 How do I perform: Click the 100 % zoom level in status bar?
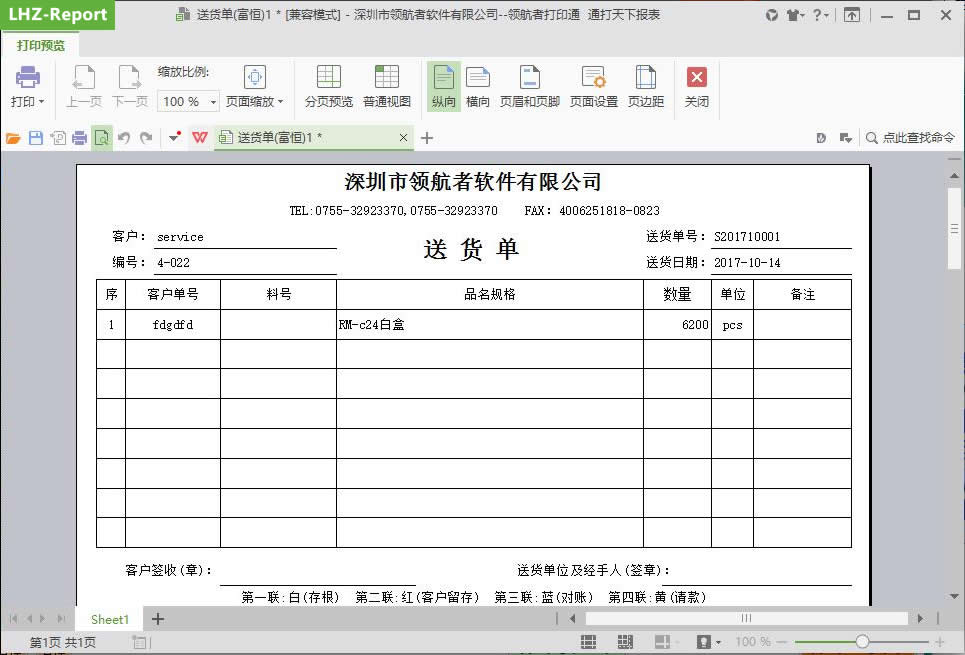pos(752,642)
